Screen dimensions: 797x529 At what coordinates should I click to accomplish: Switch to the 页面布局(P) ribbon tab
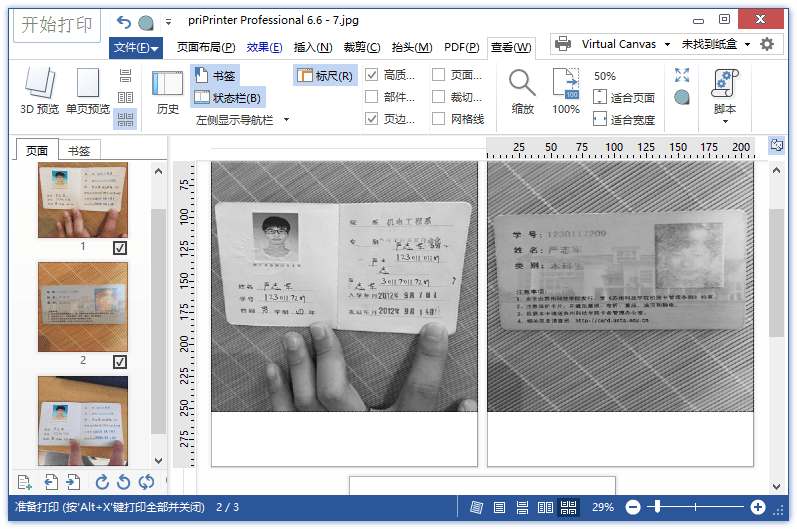[206, 47]
